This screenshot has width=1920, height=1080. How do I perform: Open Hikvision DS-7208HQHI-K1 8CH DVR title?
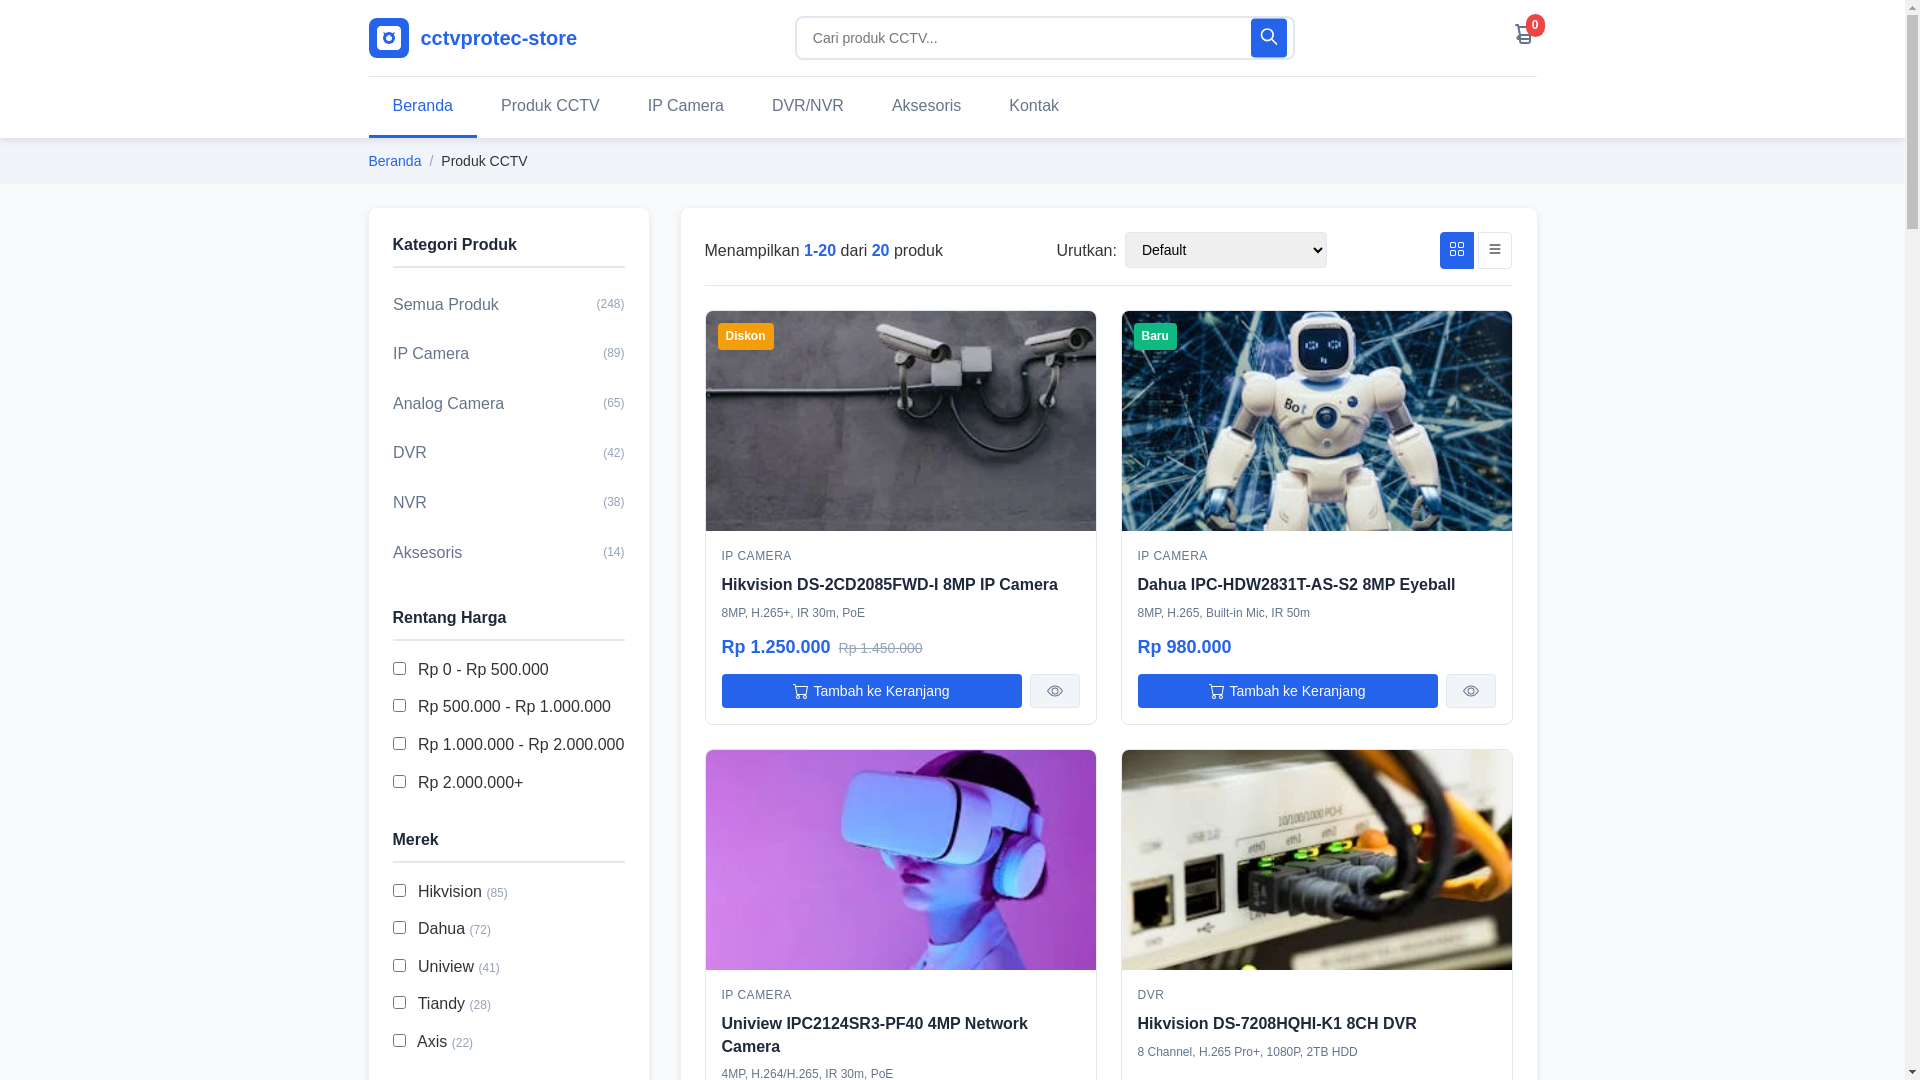1276,1024
